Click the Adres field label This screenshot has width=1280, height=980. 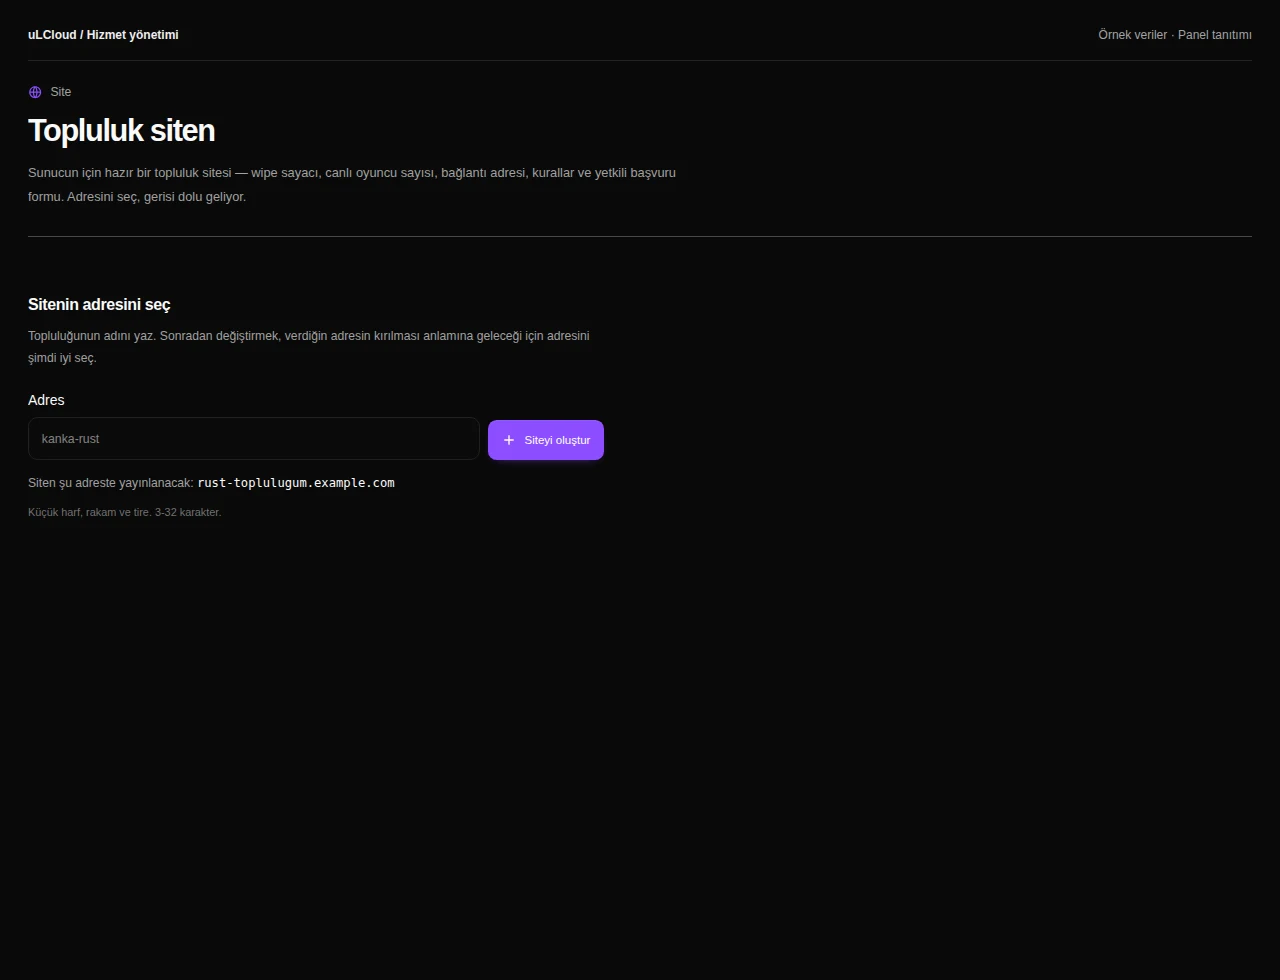pyautogui.click(x=46, y=400)
